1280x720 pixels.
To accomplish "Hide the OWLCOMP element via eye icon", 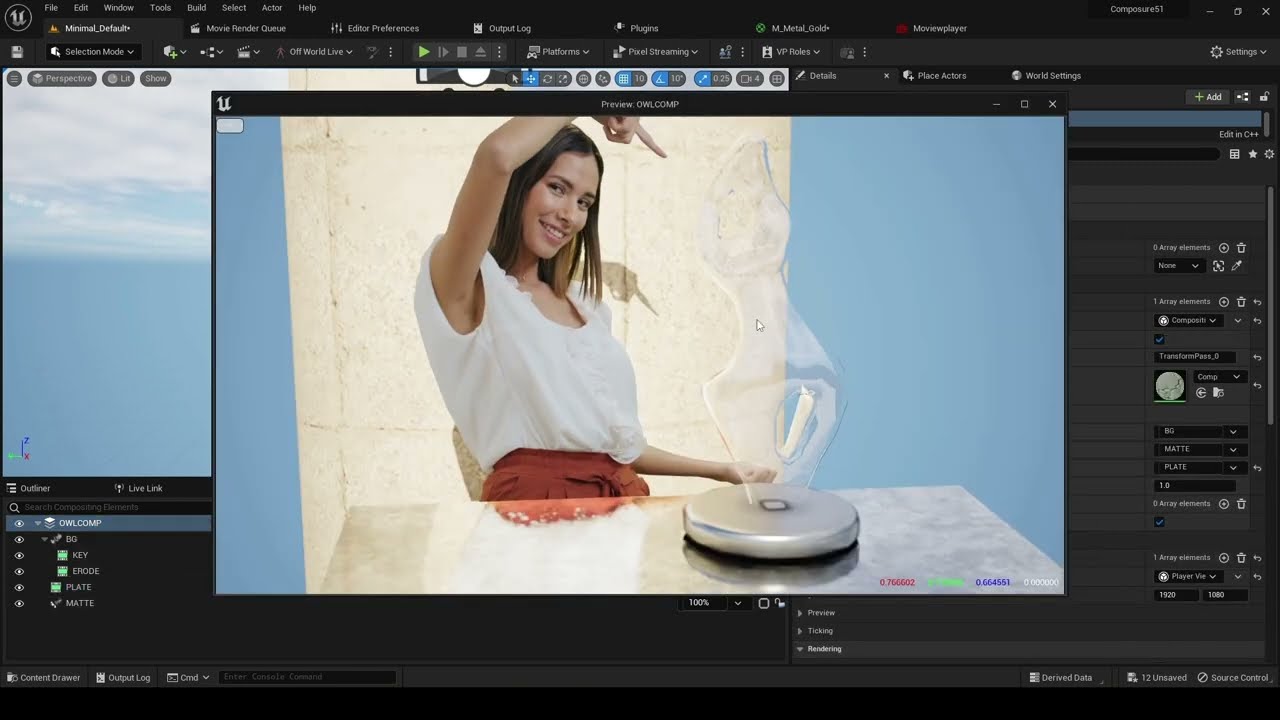I will (18, 523).
